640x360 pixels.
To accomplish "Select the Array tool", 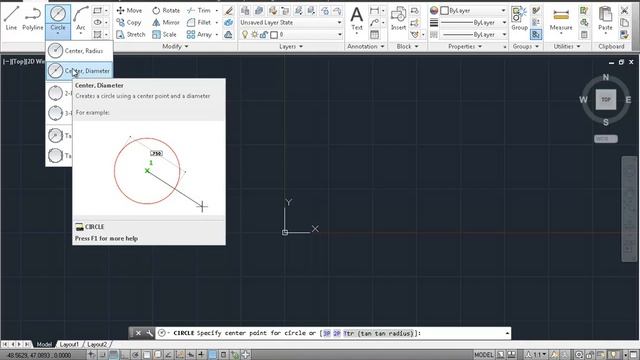I will pos(199,35).
